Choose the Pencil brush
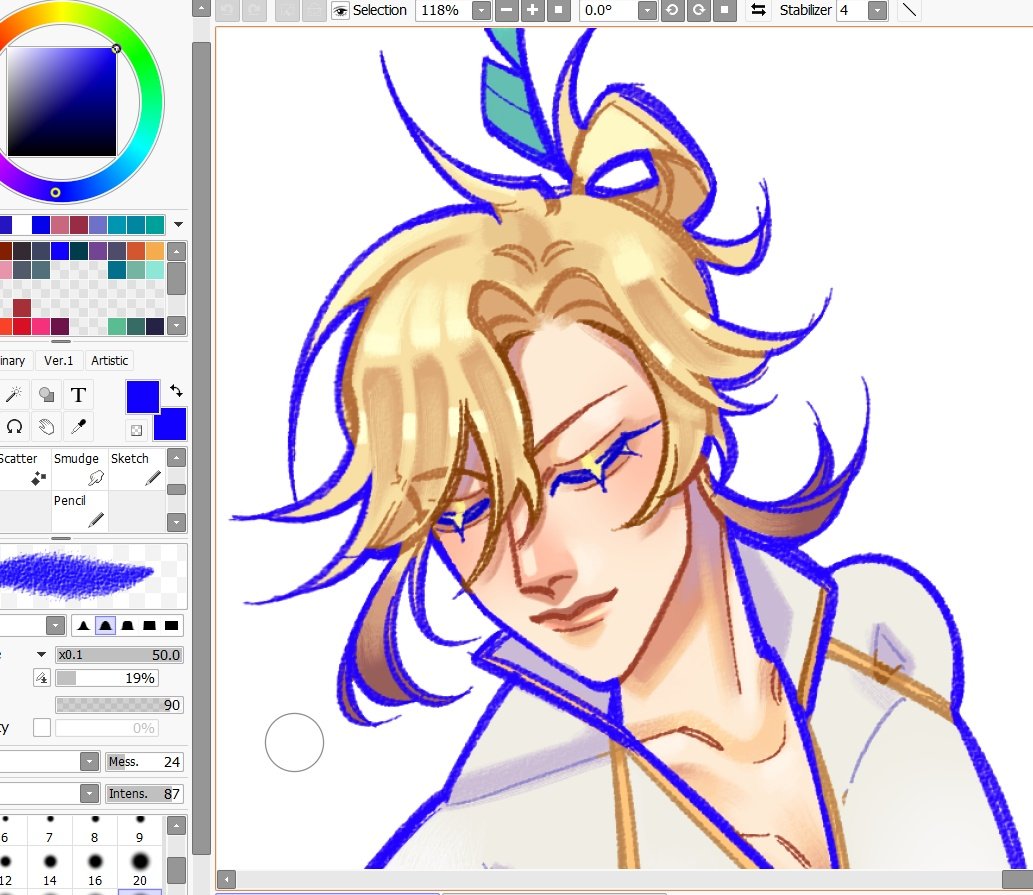 point(79,511)
